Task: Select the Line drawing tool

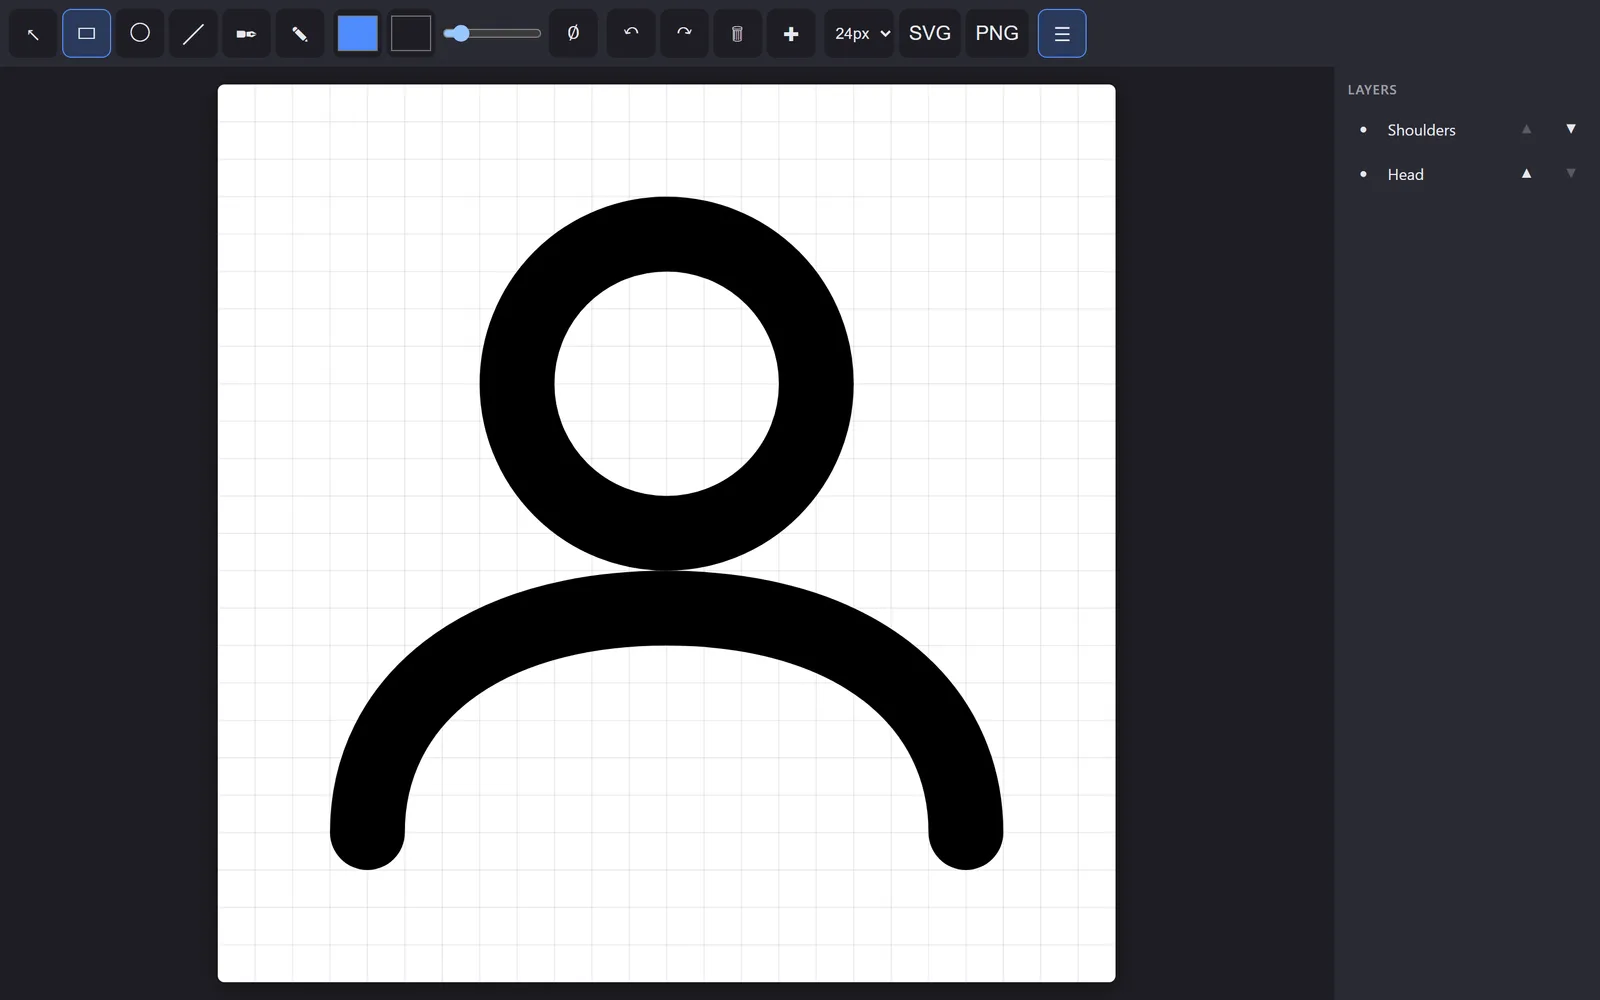Action: click(193, 34)
